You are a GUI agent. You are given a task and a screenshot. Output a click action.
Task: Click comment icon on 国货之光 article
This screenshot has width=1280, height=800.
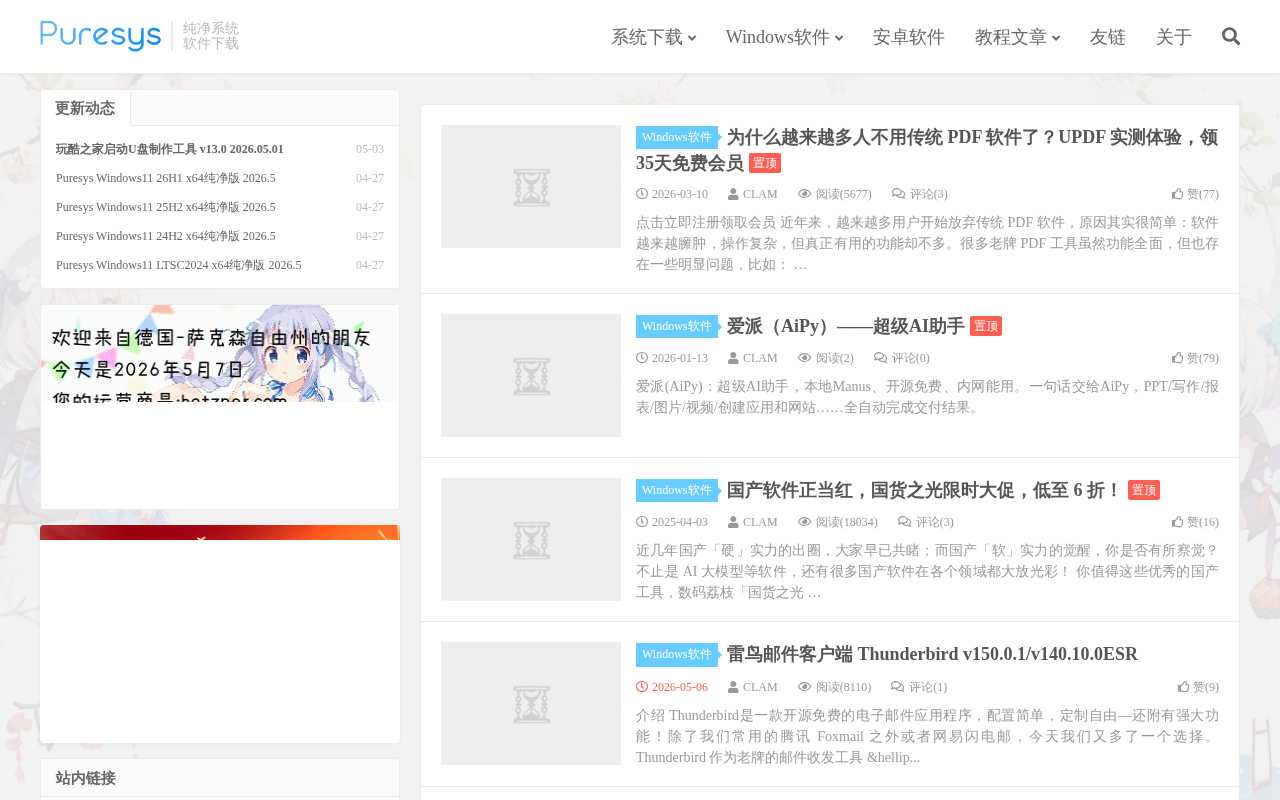click(x=905, y=522)
